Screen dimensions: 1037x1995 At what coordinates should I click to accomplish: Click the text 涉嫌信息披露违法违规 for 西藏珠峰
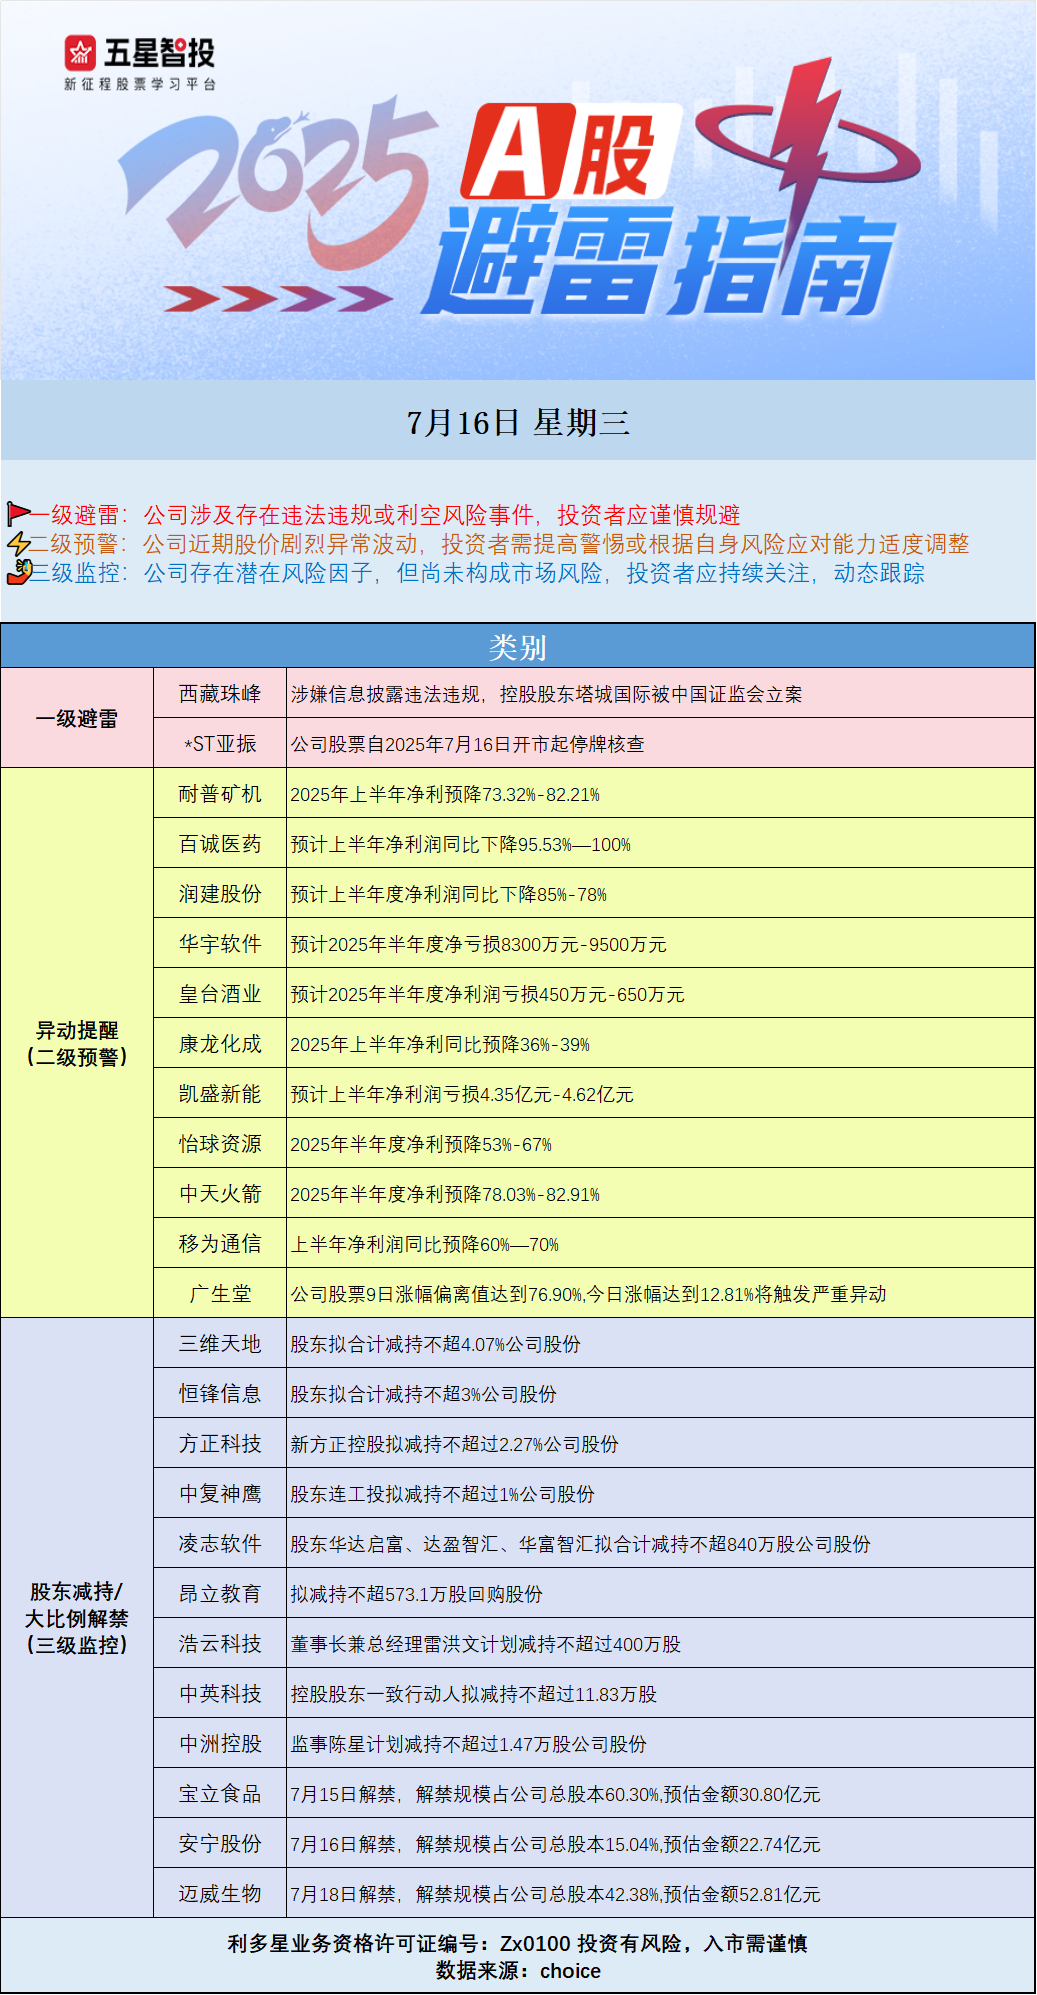point(386,694)
